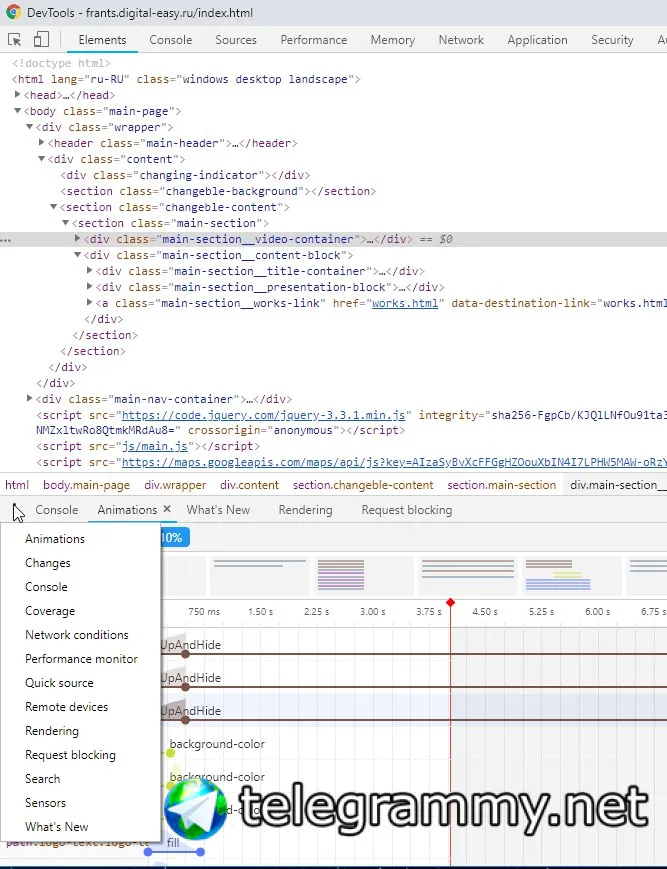Select the Console tab in the drawer
Screen dimensions: 667x869
pos(57,510)
